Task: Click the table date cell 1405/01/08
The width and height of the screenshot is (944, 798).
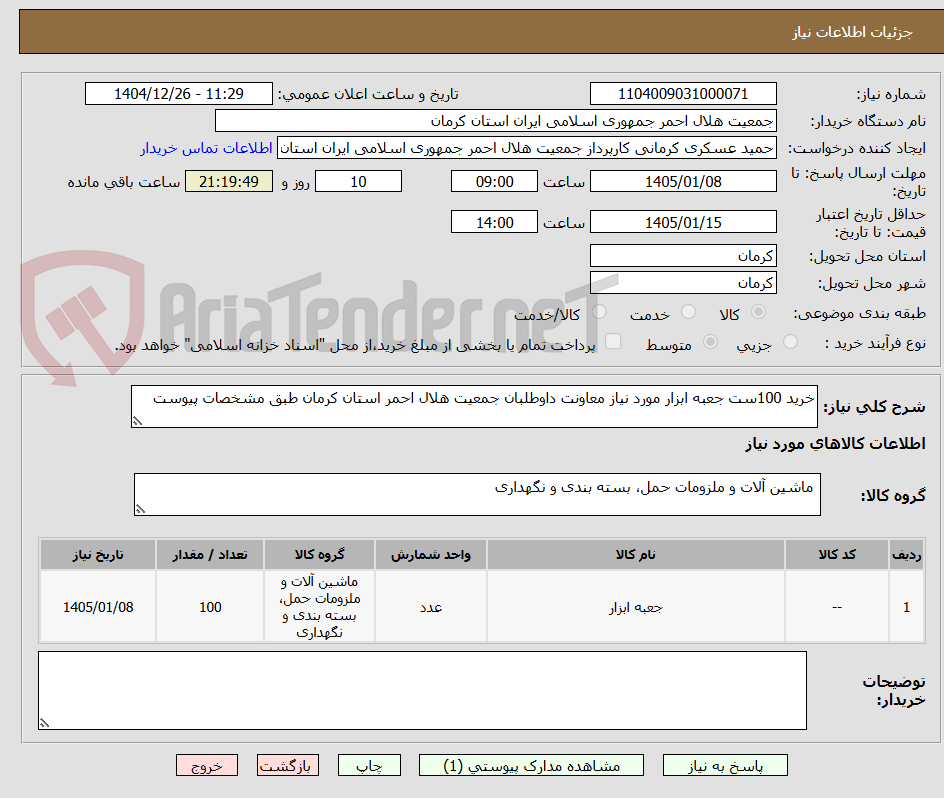Action: [x=98, y=607]
